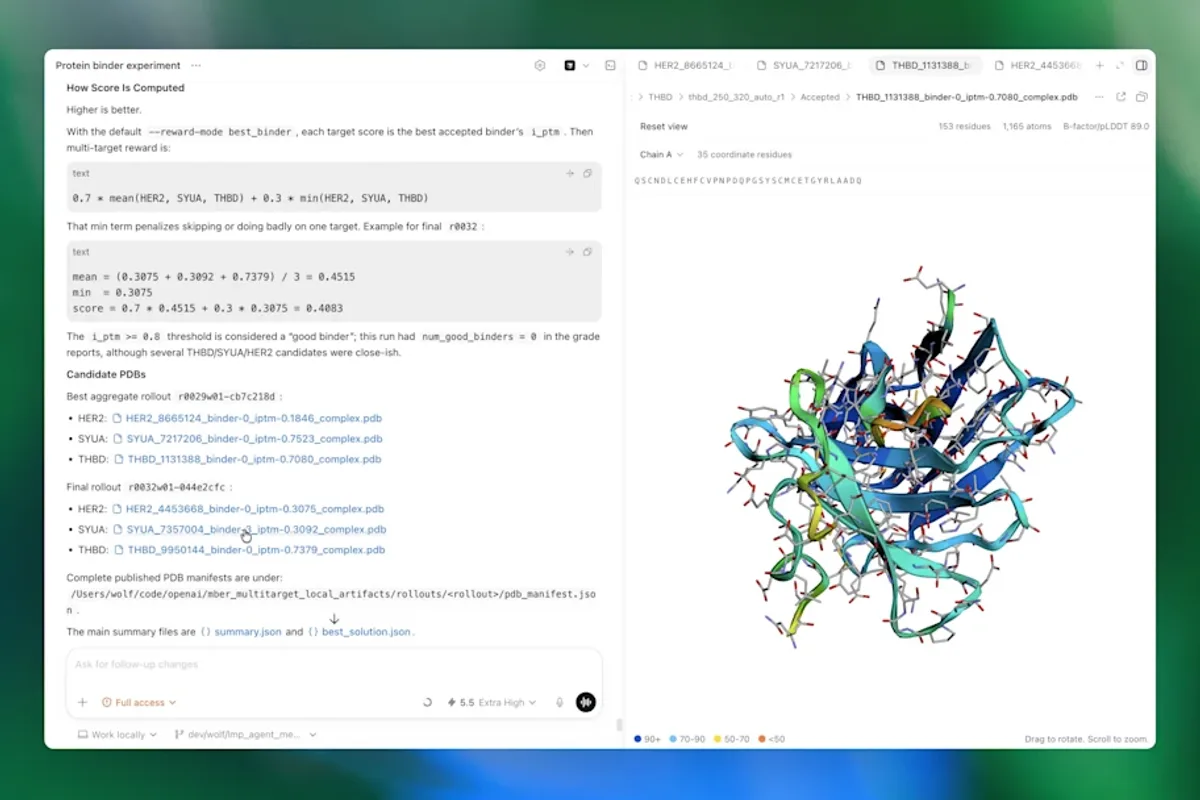Open the 5.5 Extra High model dropdown
Viewport: 1200px width, 800px height.
[492, 703]
